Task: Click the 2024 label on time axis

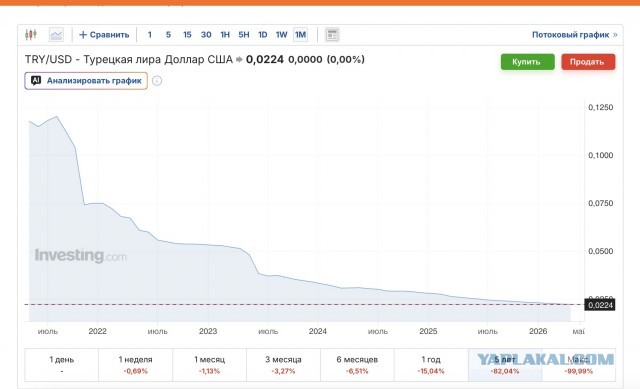Action: pyautogui.click(x=318, y=331)
